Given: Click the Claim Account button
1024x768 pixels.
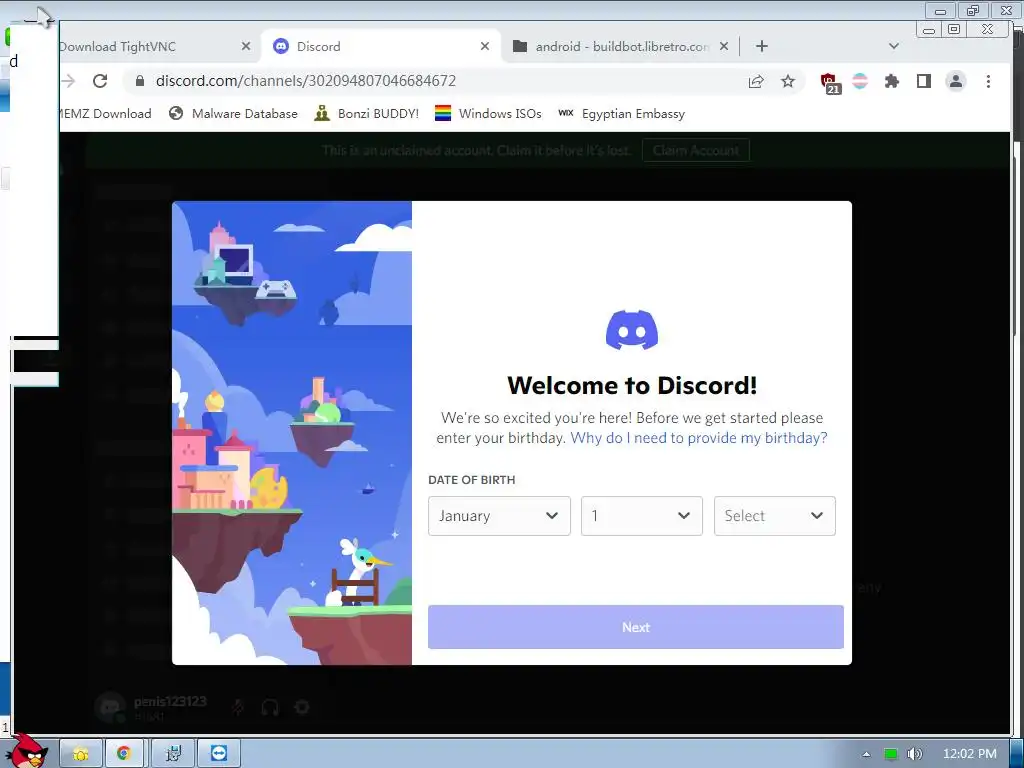Looking at the screenshot, I should (x=696, y=151).
